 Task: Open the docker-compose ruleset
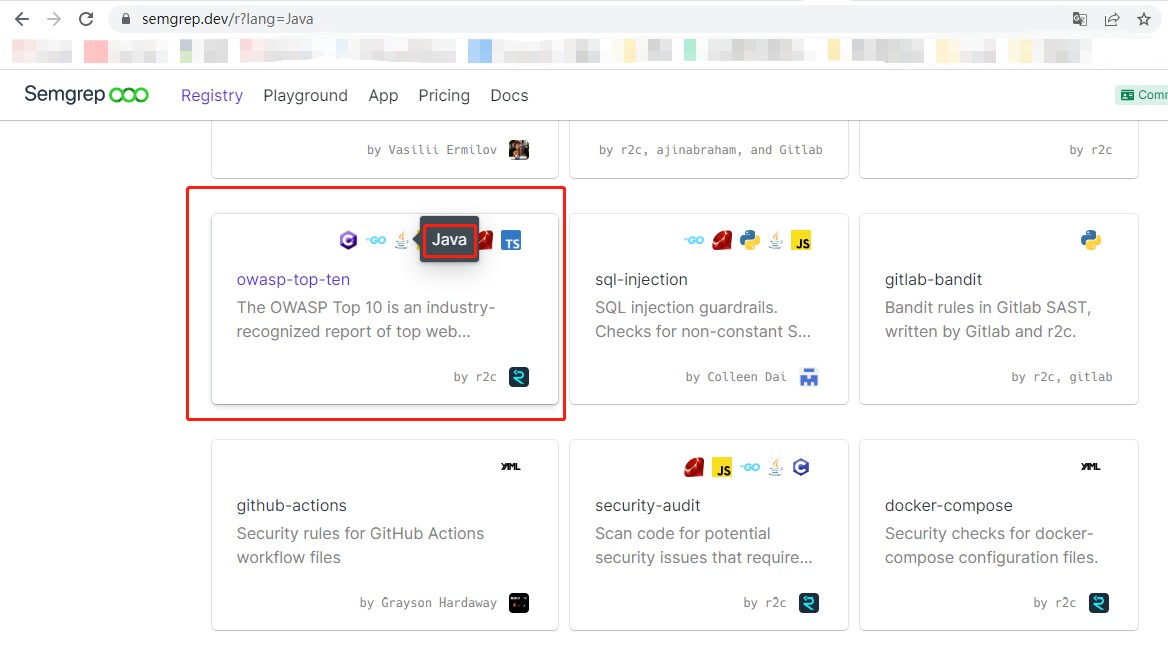click(x=948, y=505)
